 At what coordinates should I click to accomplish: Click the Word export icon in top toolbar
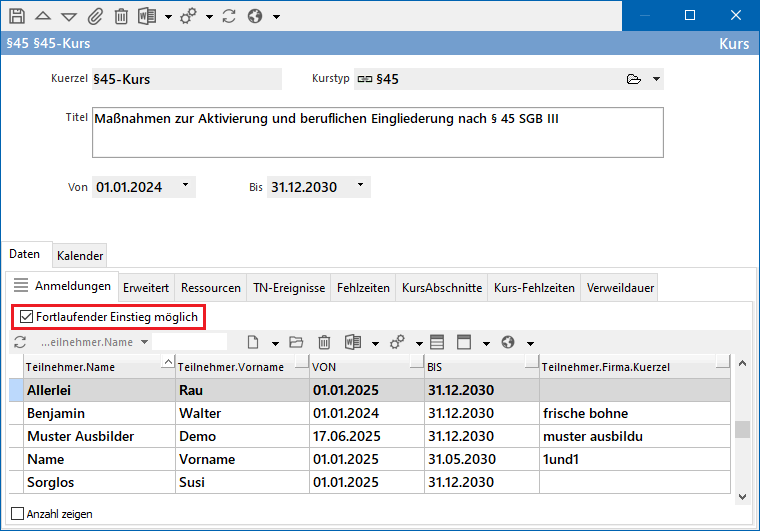148,16
